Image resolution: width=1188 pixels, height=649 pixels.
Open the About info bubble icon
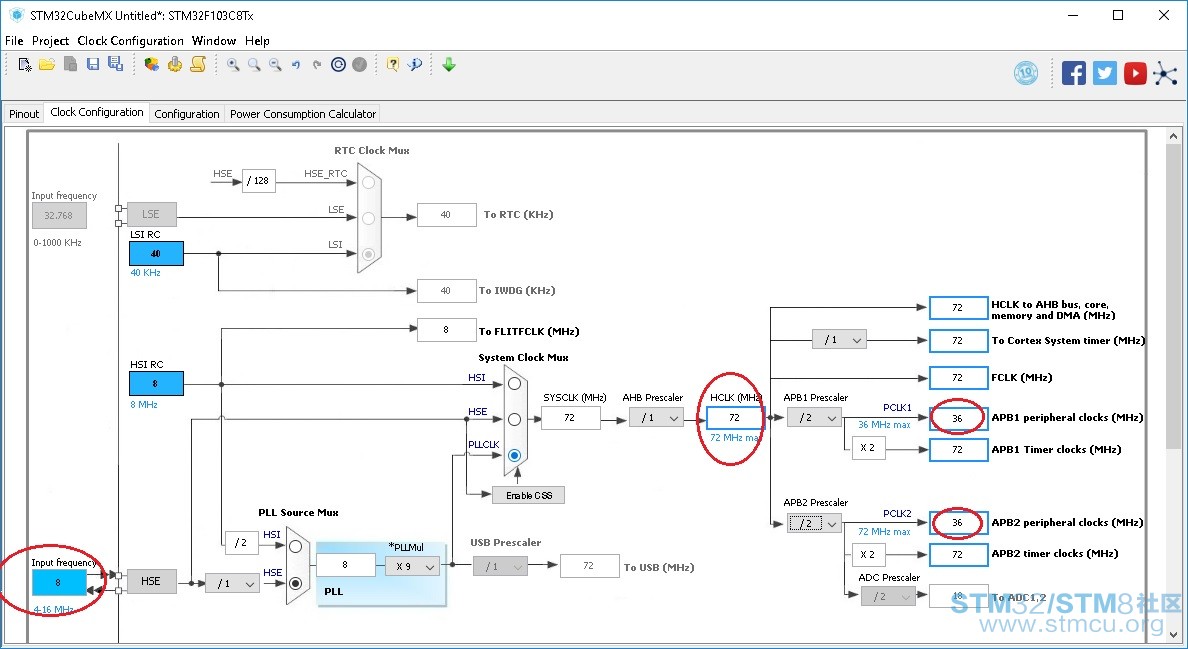point(414,65)
